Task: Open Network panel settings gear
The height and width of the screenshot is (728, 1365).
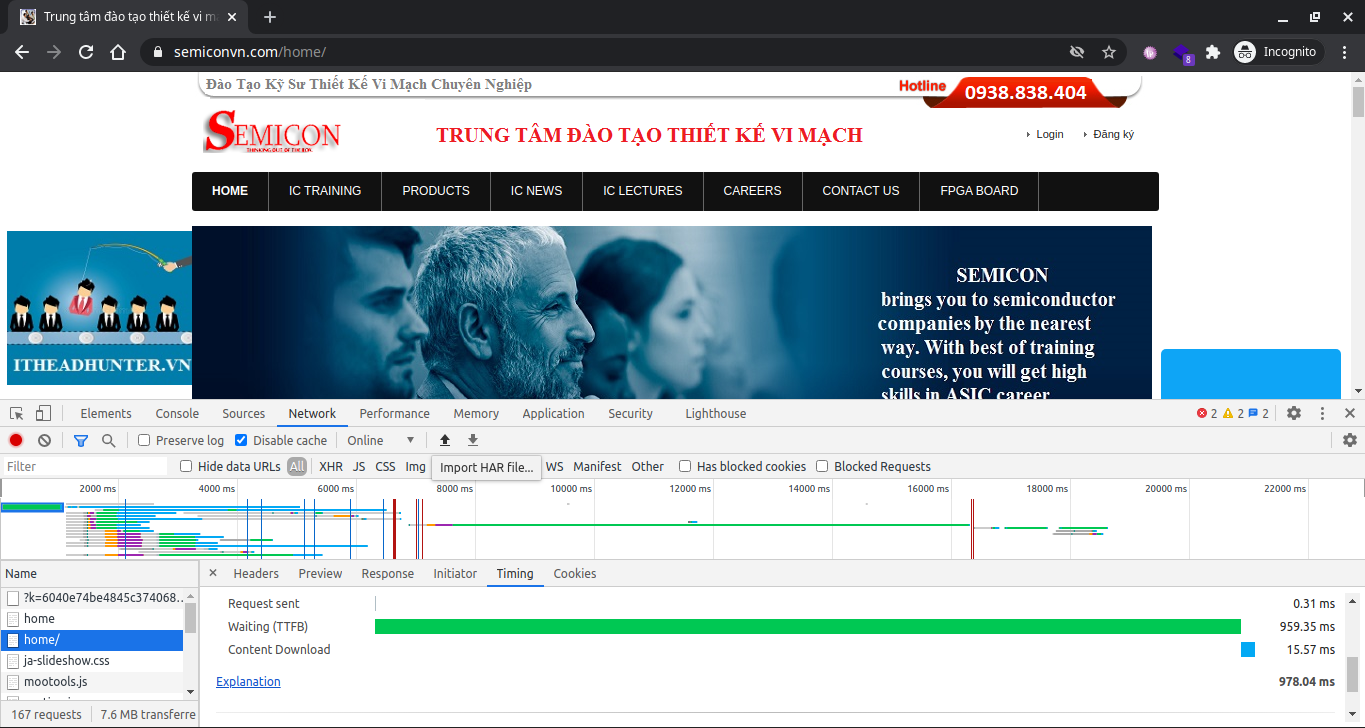Action: (1350, 440)
